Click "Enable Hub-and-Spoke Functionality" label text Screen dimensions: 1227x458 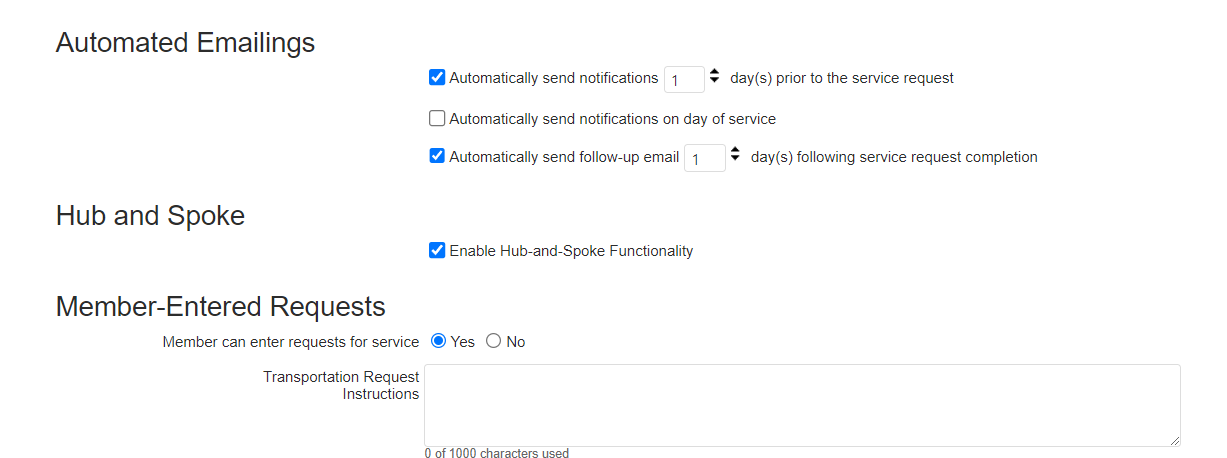point(571,251)
